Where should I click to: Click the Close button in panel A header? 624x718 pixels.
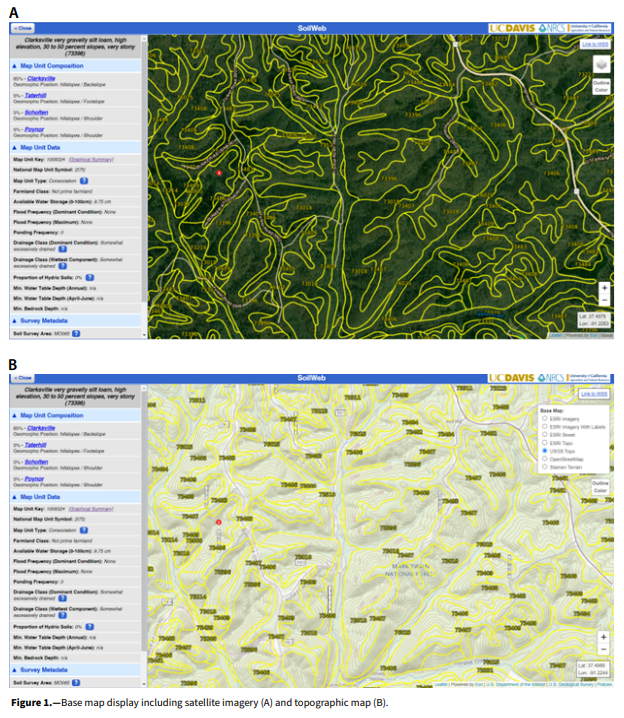pyautogui.click(x=23, y=28)
